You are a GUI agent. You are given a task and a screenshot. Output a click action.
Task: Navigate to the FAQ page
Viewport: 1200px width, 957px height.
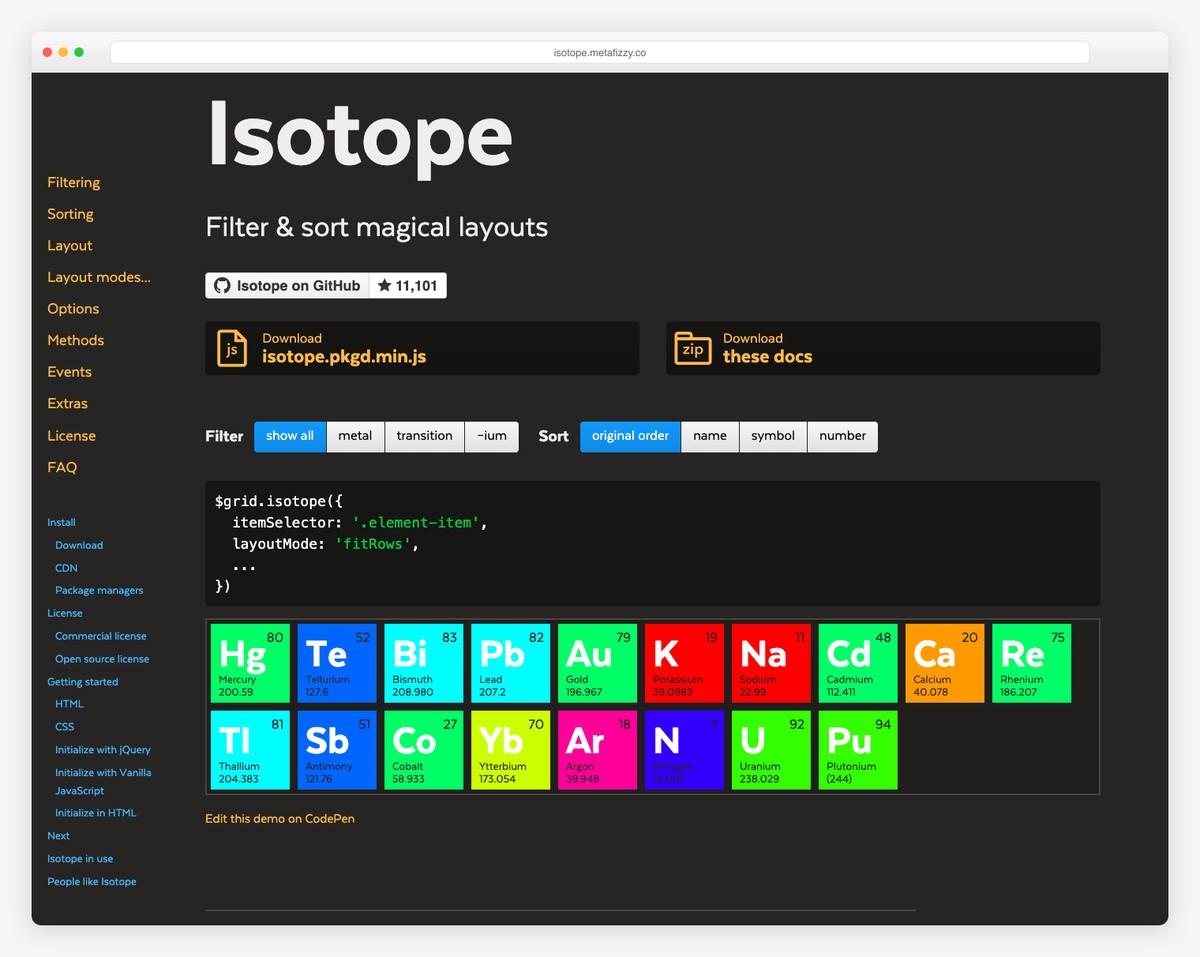[x=60, y=467]
